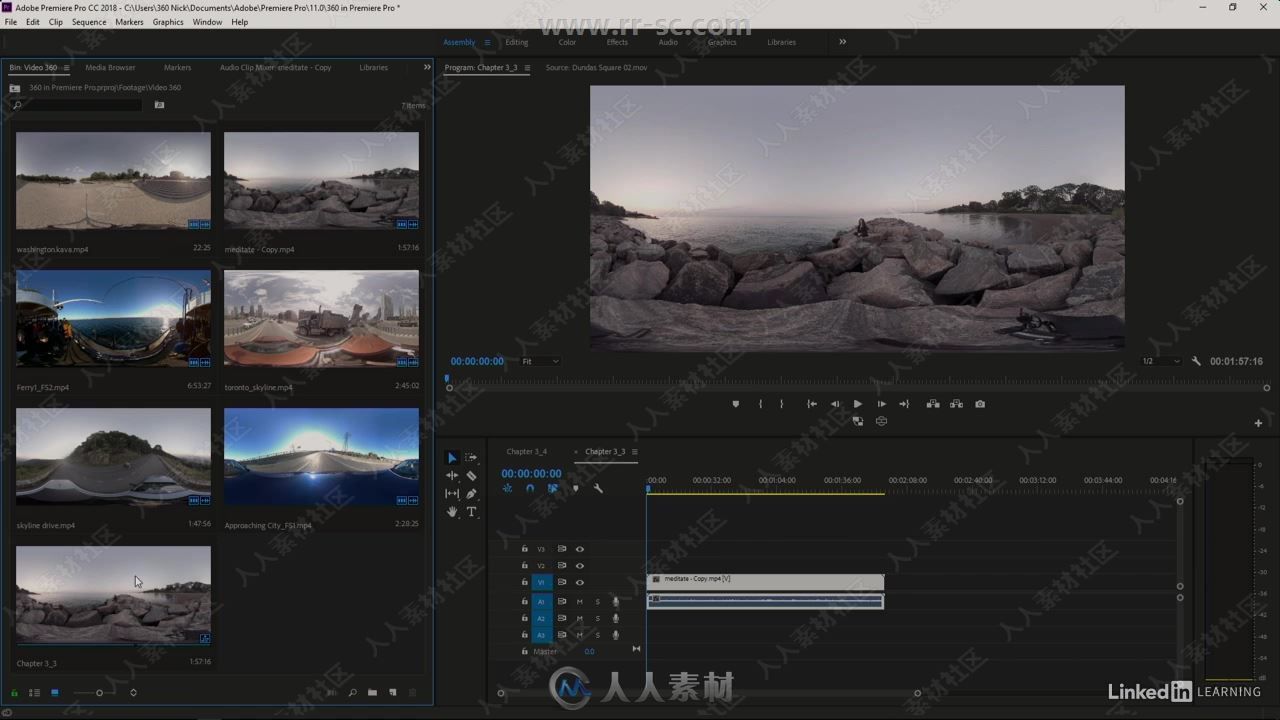The height and width of the screenshot is (720, 1280).
Task: Click Add Marker in Program Monitor
Action: [736, 404]
